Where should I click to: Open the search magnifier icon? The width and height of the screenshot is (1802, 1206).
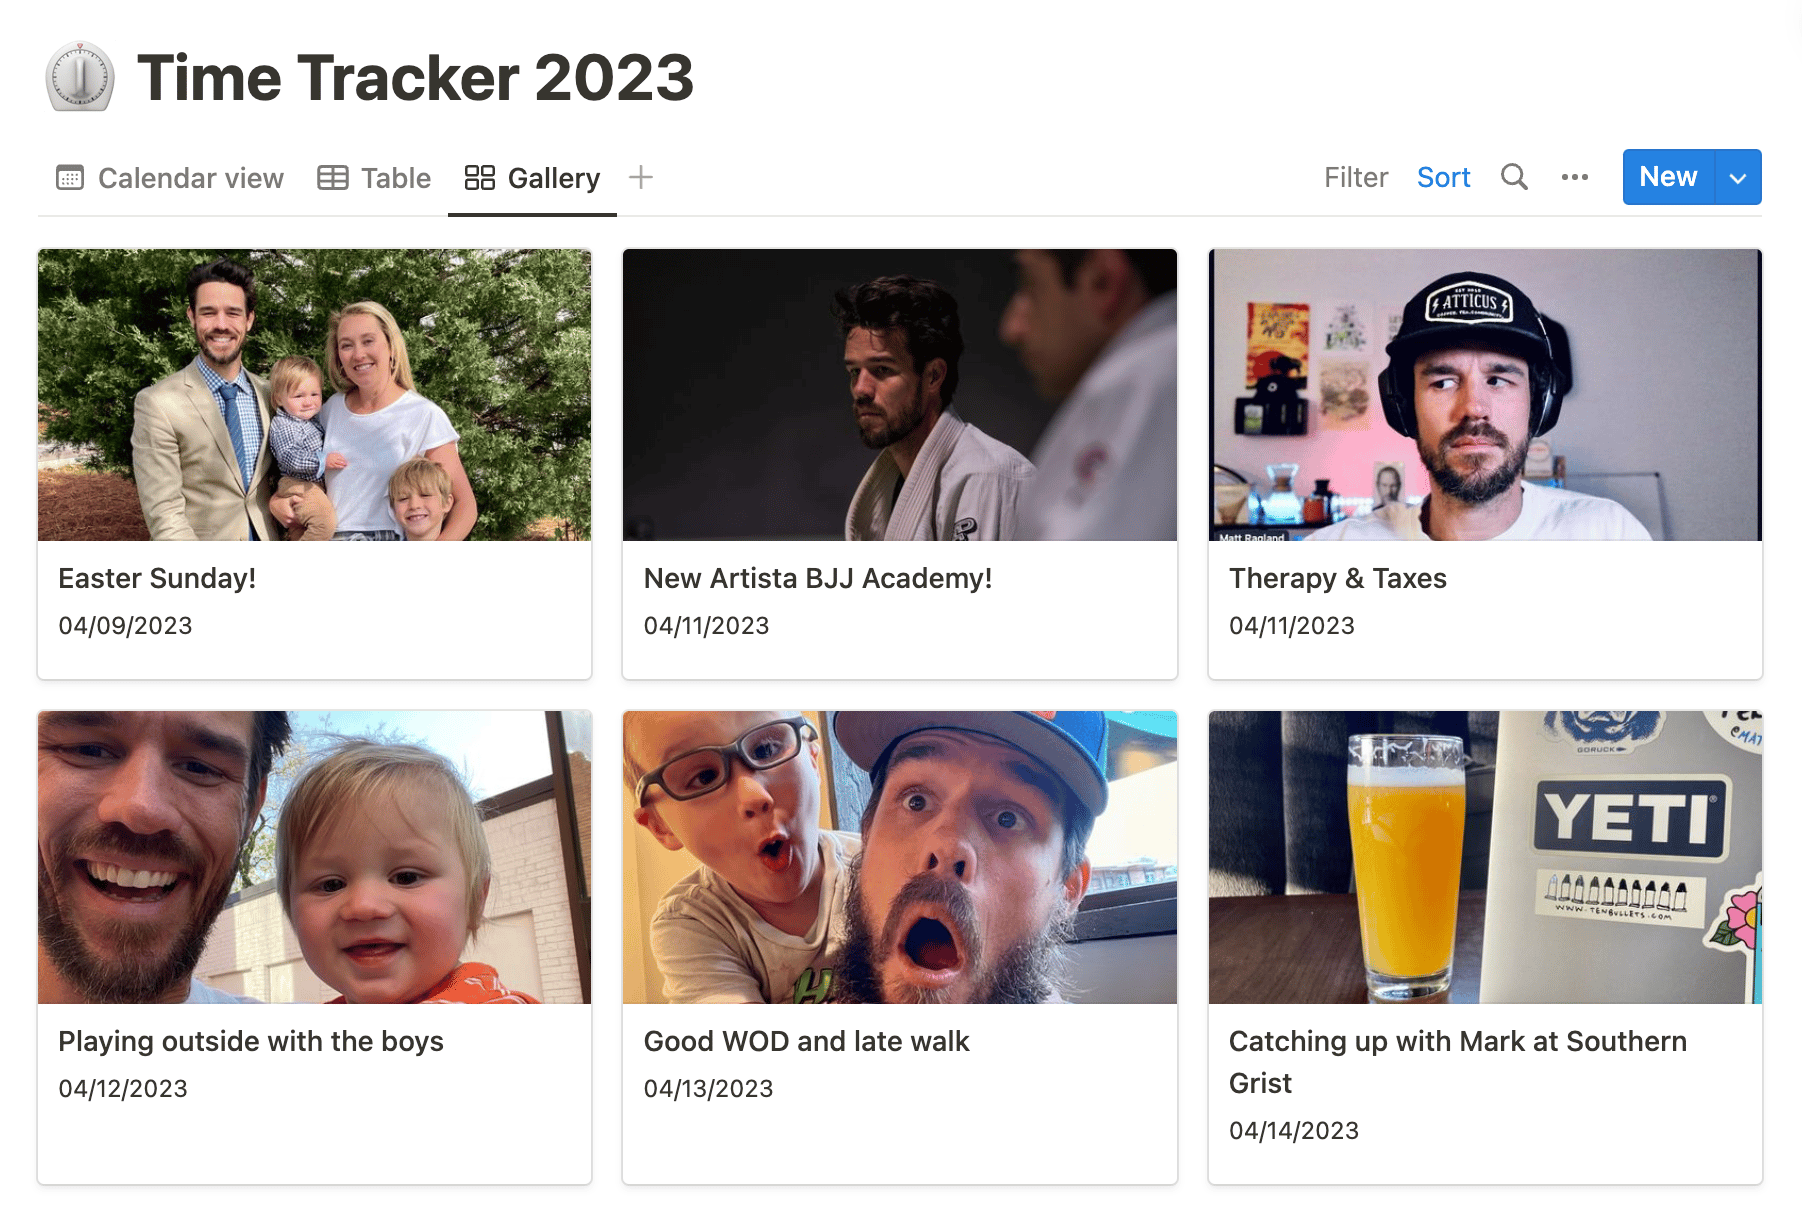click(x=1514, y=177)
